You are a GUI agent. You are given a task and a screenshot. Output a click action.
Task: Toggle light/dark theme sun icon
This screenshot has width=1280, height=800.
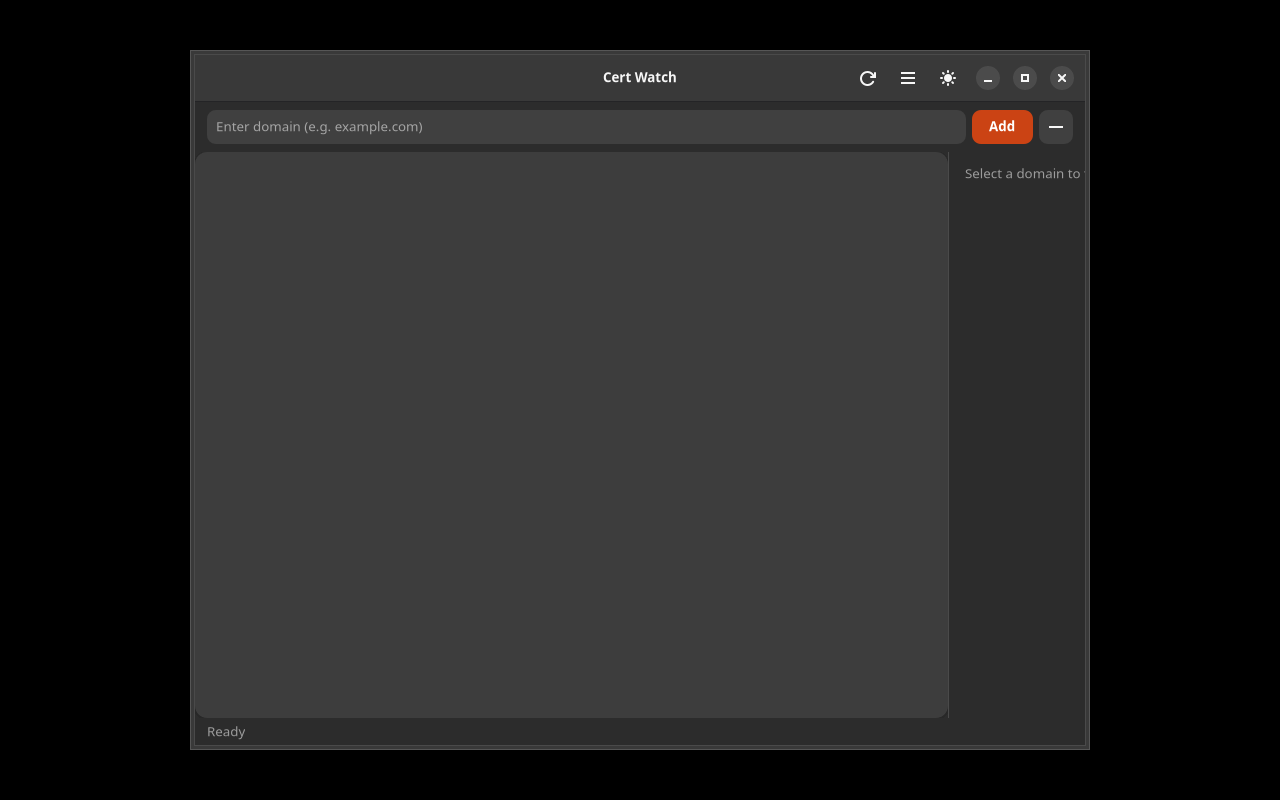coord(948,78)
